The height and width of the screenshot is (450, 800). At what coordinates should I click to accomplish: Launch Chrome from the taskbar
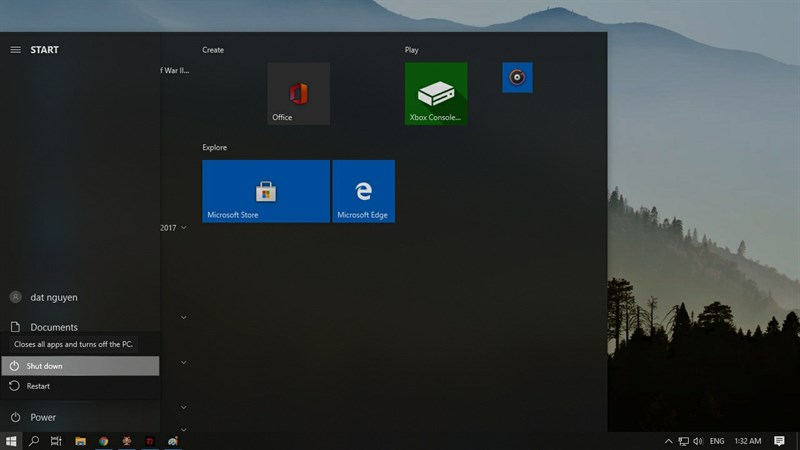point(104,441)
